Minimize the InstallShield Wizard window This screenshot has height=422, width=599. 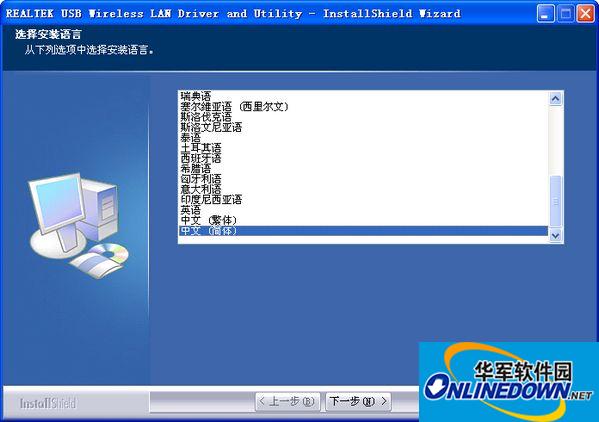point(546,14)
